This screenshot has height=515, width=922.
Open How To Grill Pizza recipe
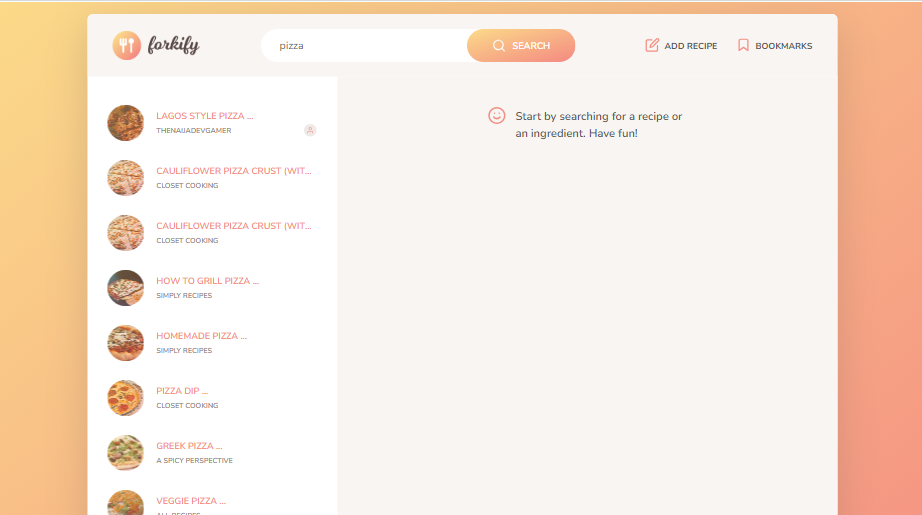click(212, 288)
